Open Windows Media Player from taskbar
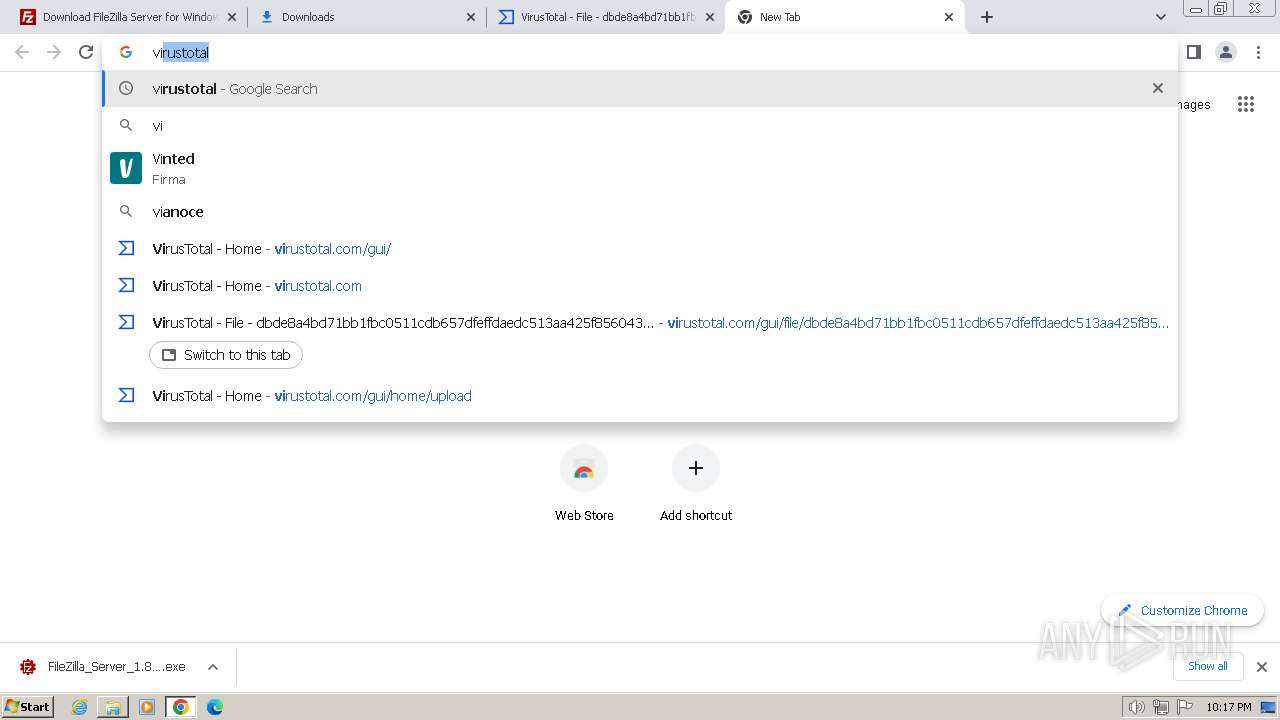 [x=147, y=707]
